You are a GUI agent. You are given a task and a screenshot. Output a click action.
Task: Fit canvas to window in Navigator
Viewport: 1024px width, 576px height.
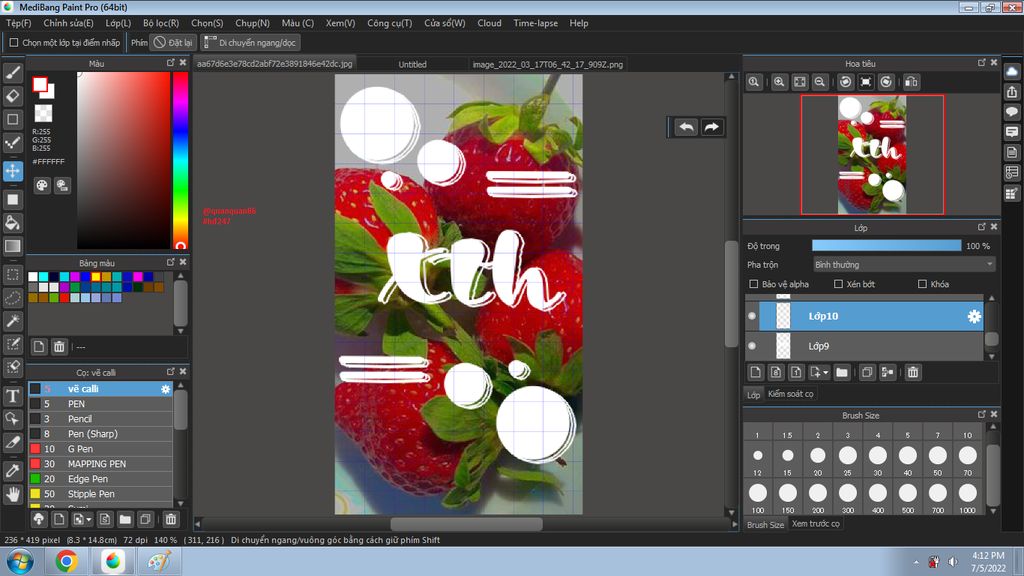(x=799, y=82)
